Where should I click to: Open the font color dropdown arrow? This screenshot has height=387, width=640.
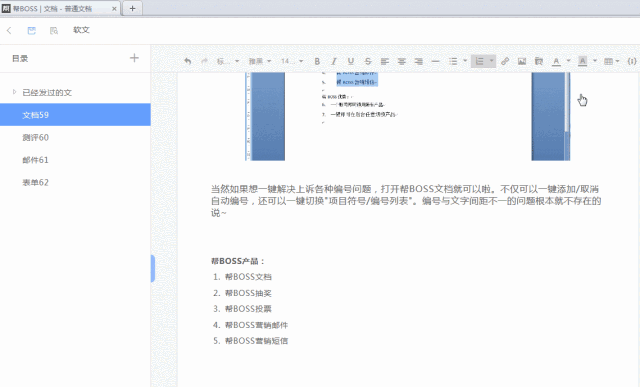tap(568, 61)
